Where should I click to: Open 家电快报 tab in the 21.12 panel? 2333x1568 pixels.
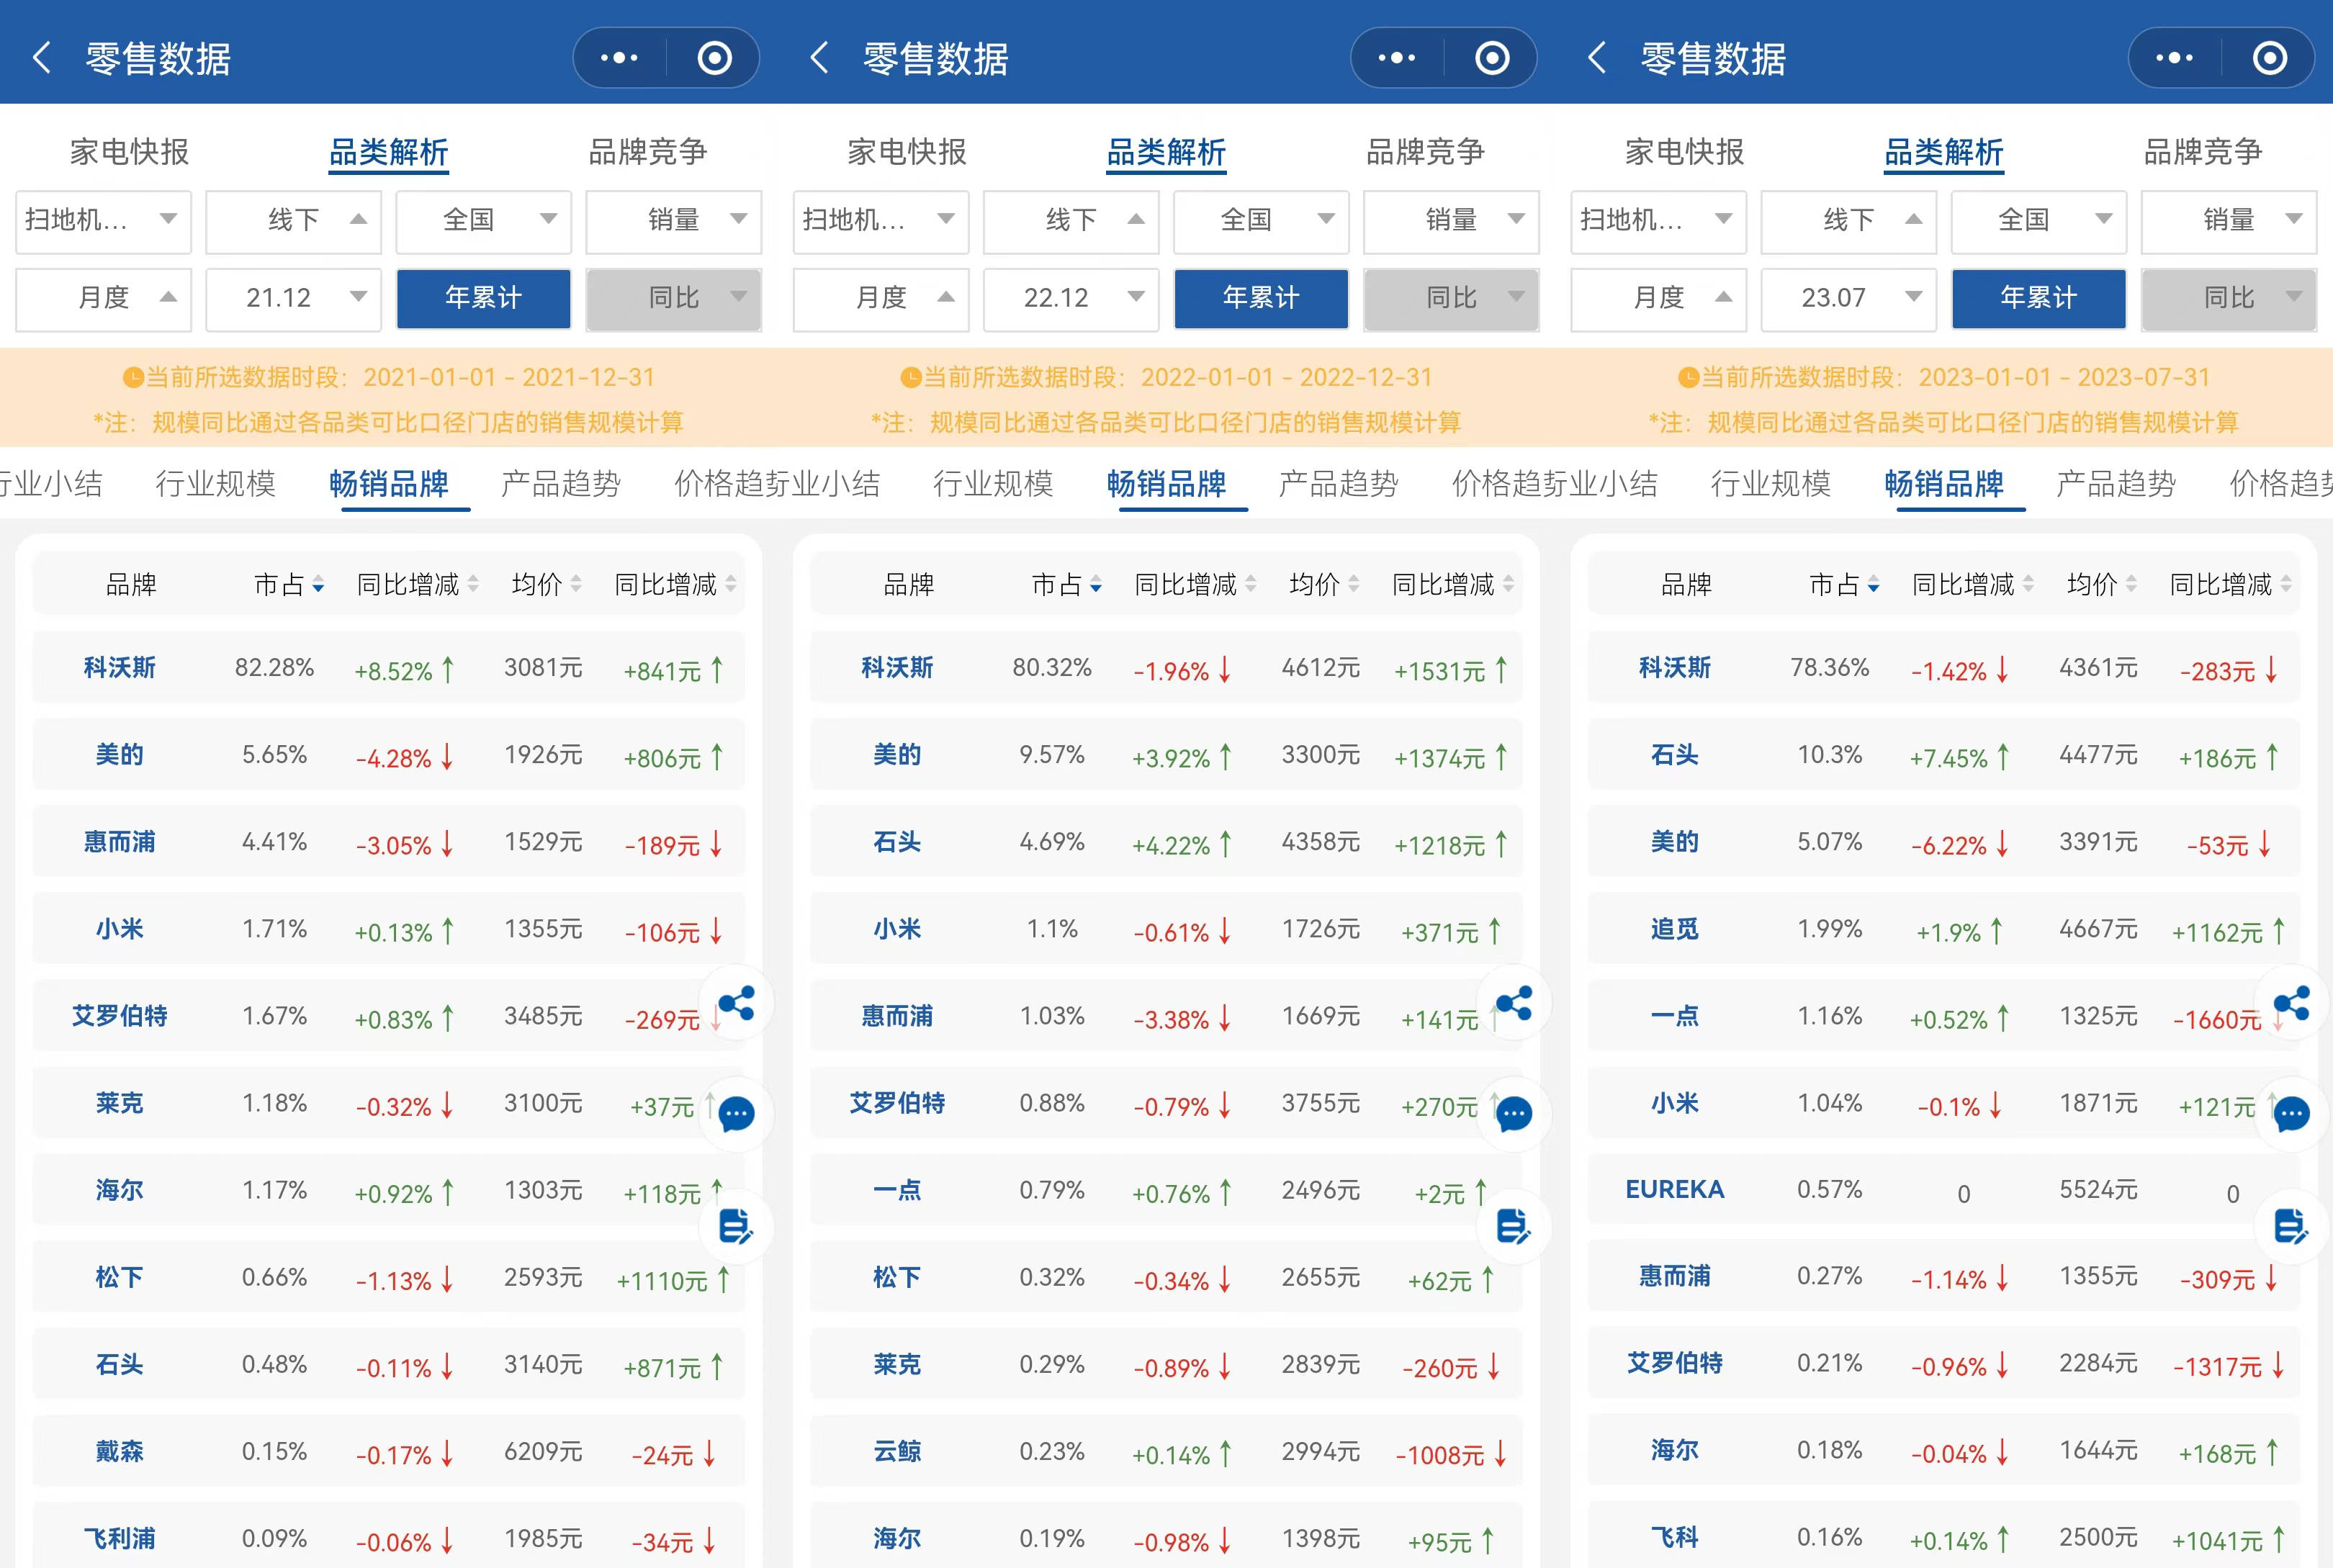129,152
